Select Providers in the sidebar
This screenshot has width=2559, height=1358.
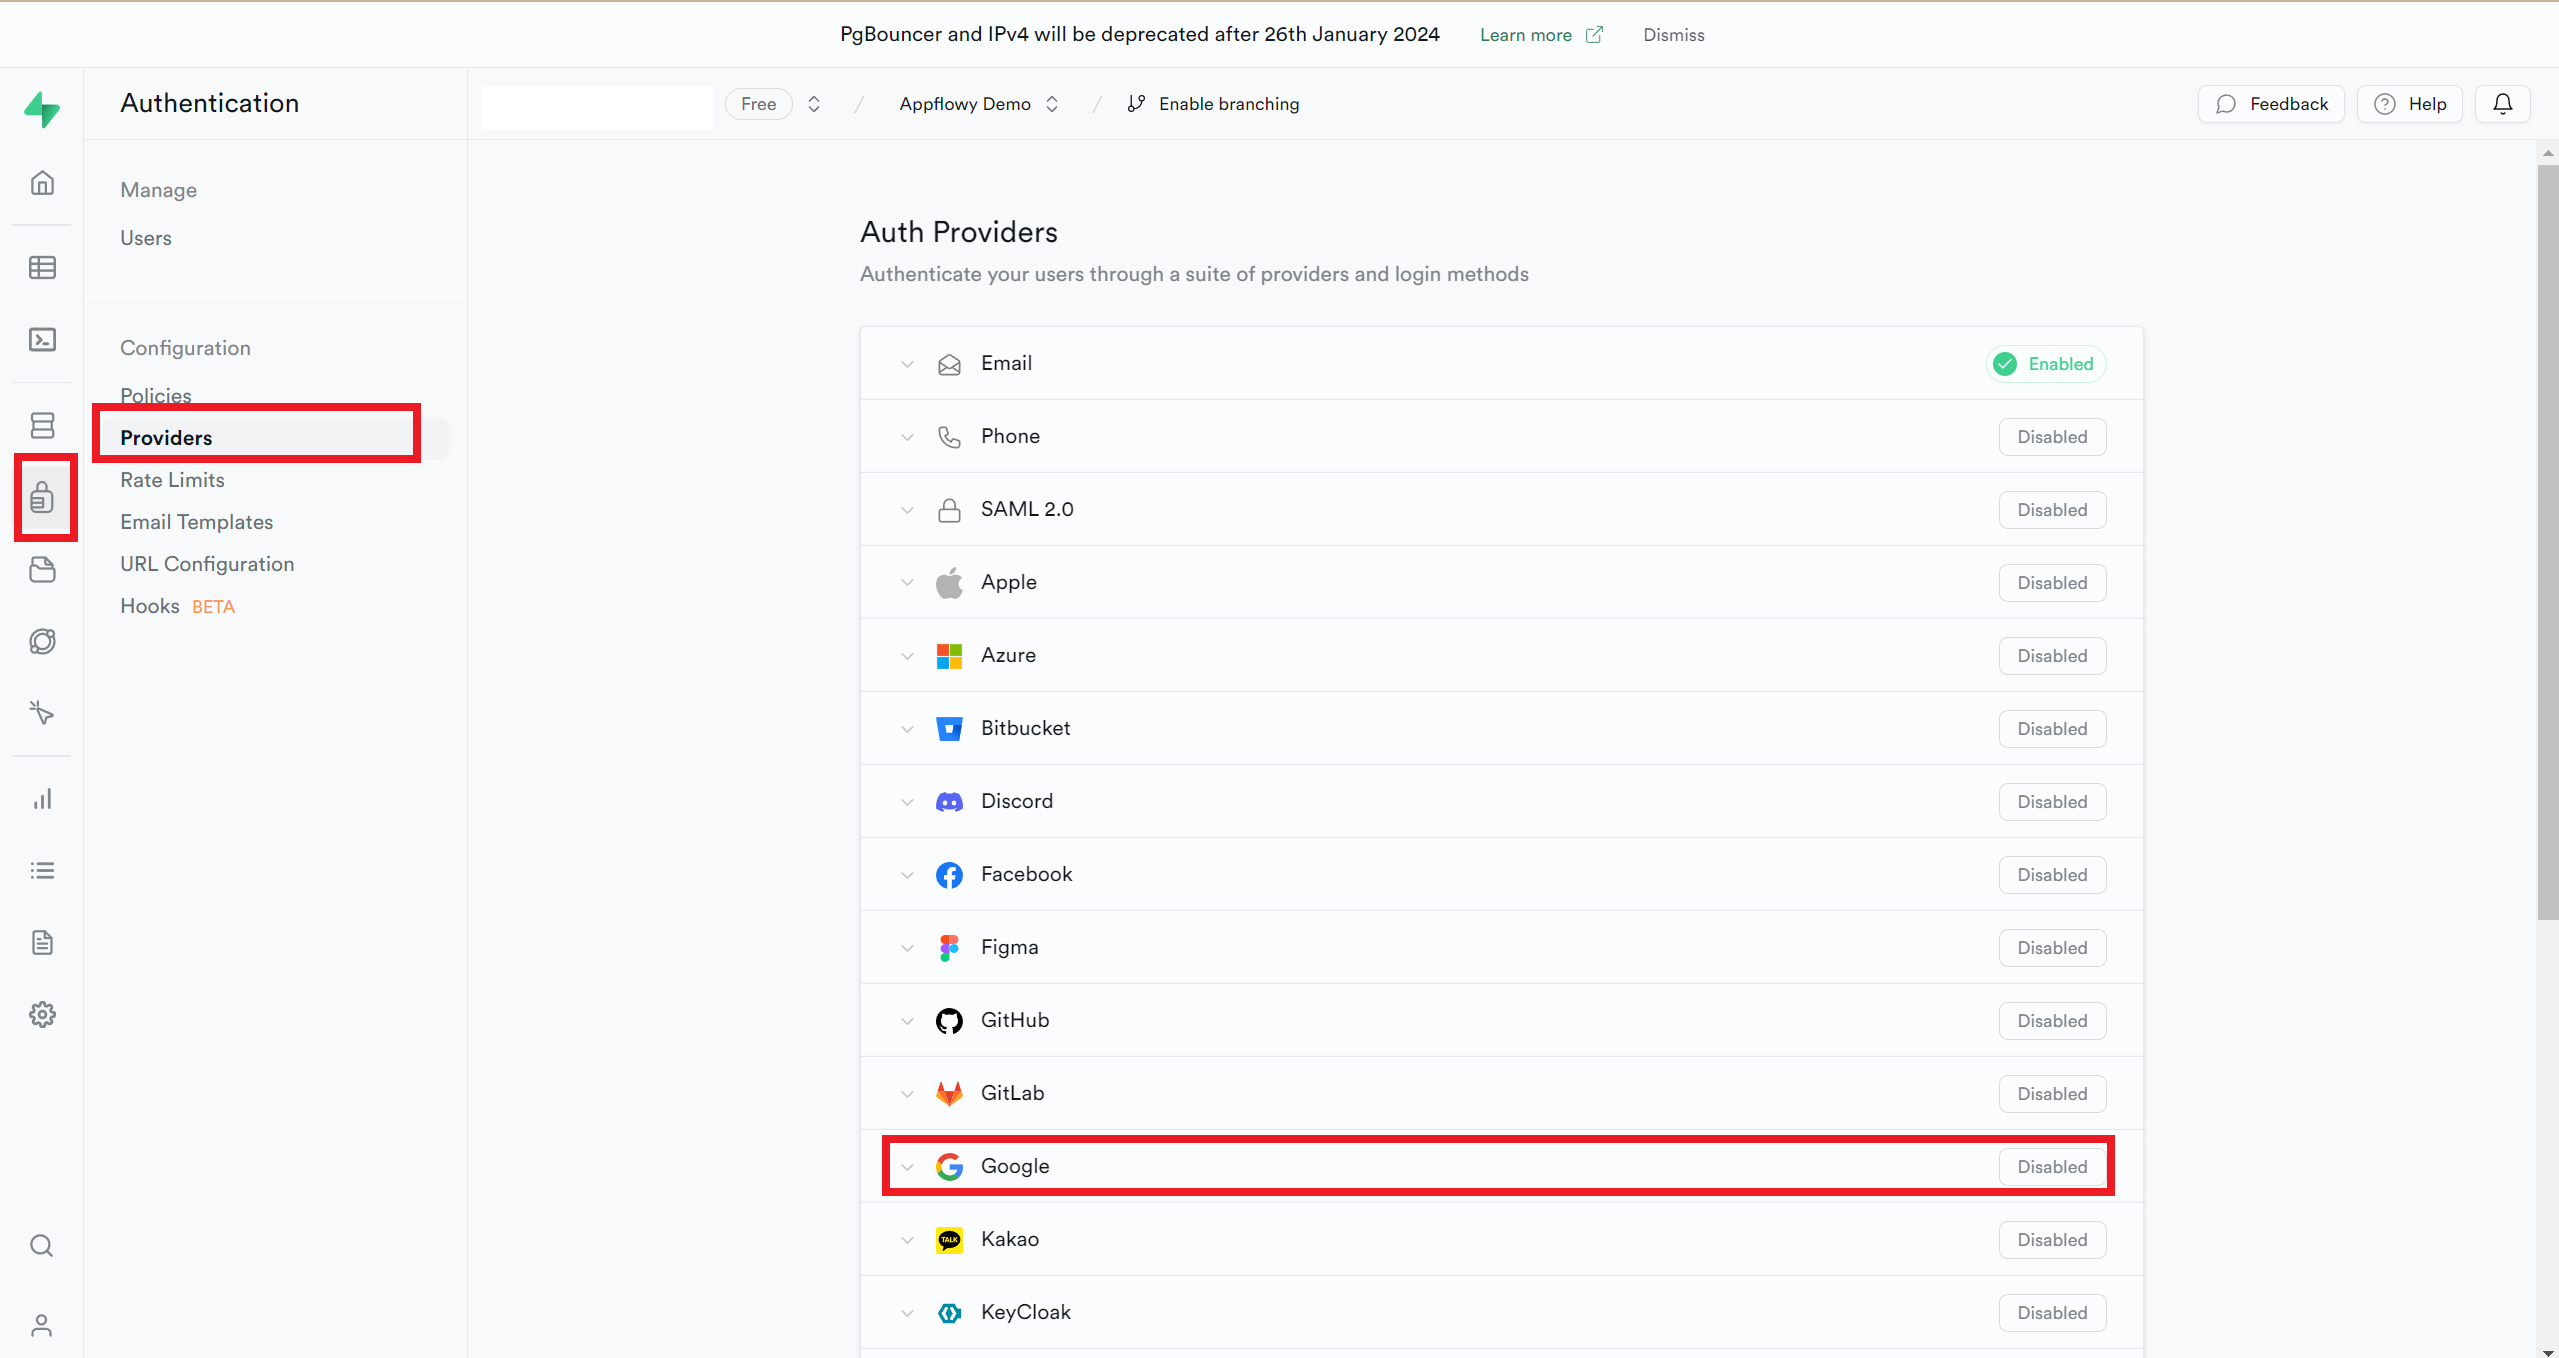166,438
